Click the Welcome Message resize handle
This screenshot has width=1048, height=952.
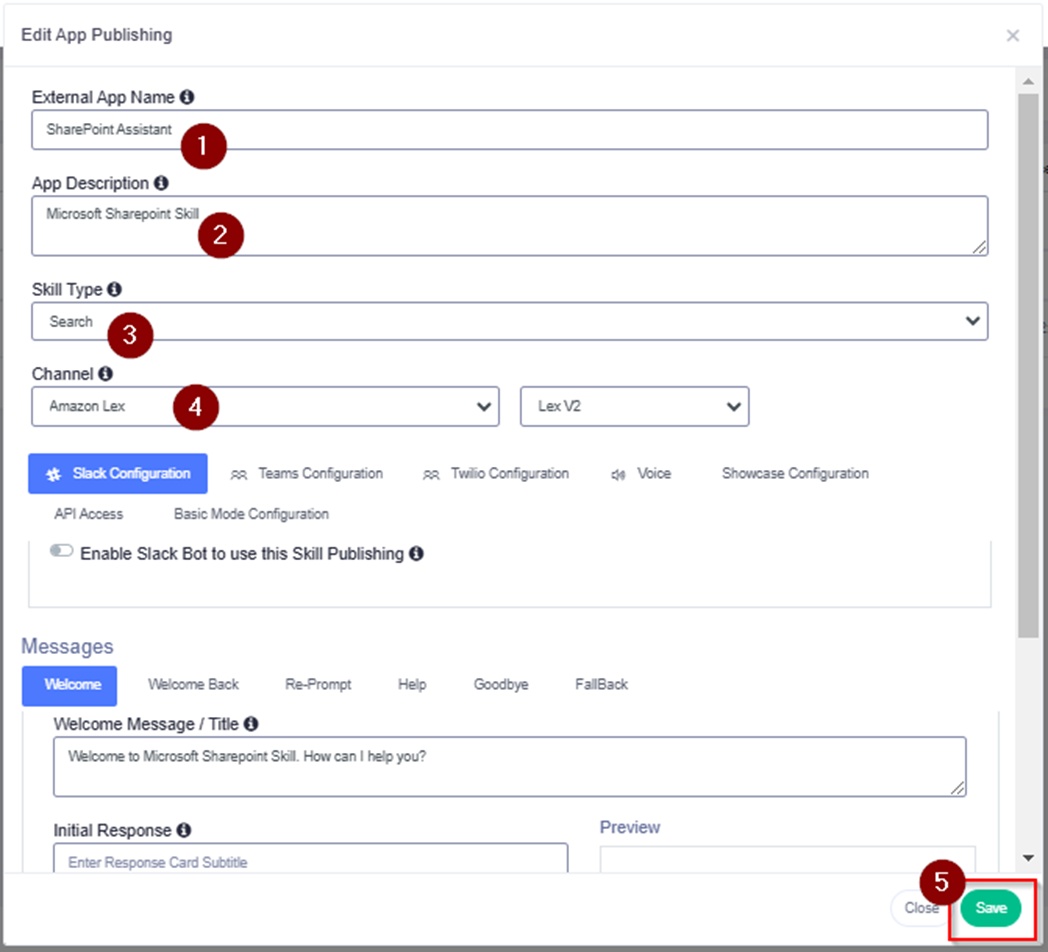tap(958, 788)
